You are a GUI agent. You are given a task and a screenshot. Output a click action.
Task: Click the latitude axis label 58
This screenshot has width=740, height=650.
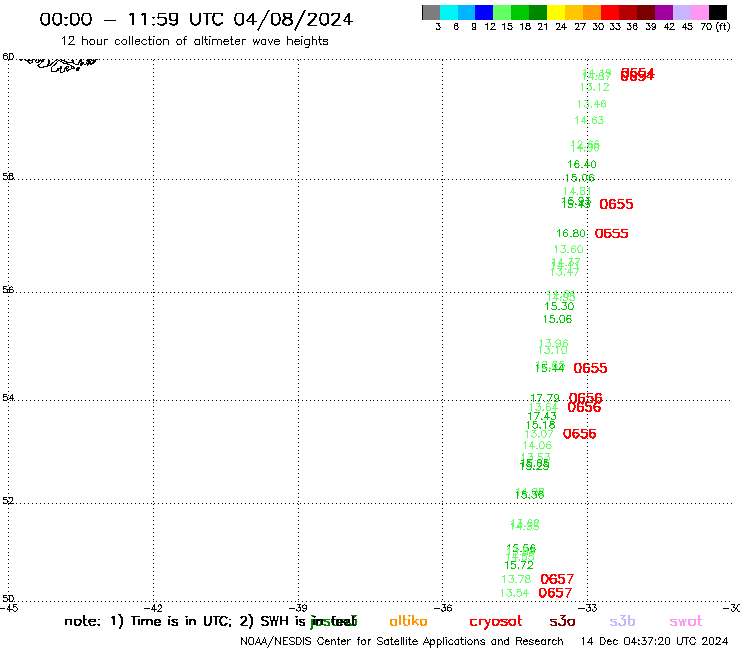[x=8, y=177]
